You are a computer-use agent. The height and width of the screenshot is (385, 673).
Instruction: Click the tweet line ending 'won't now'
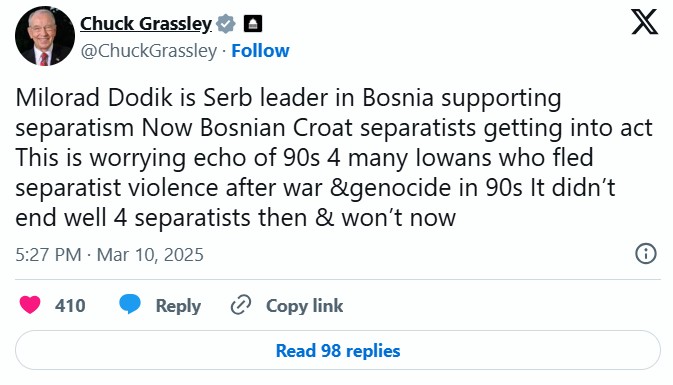click(x=236, y=218)
